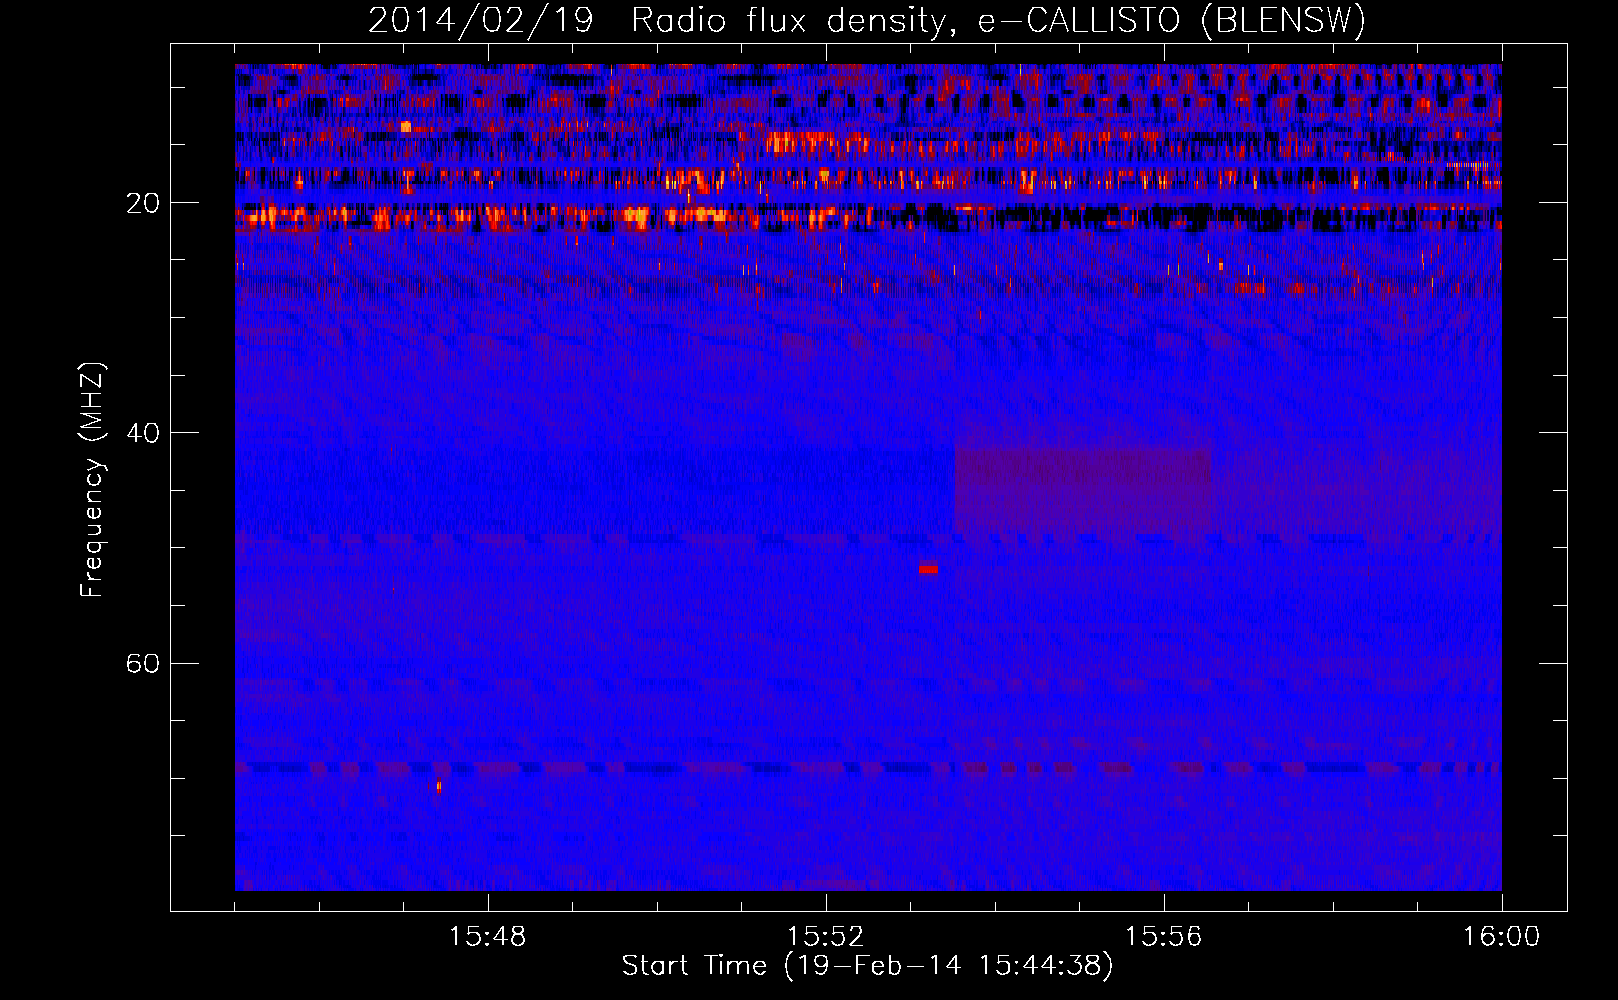Click the 20 MHz frequency tick label
Image resolution: width=1618 pixels, height=1000 pixels.
[143, 203]
